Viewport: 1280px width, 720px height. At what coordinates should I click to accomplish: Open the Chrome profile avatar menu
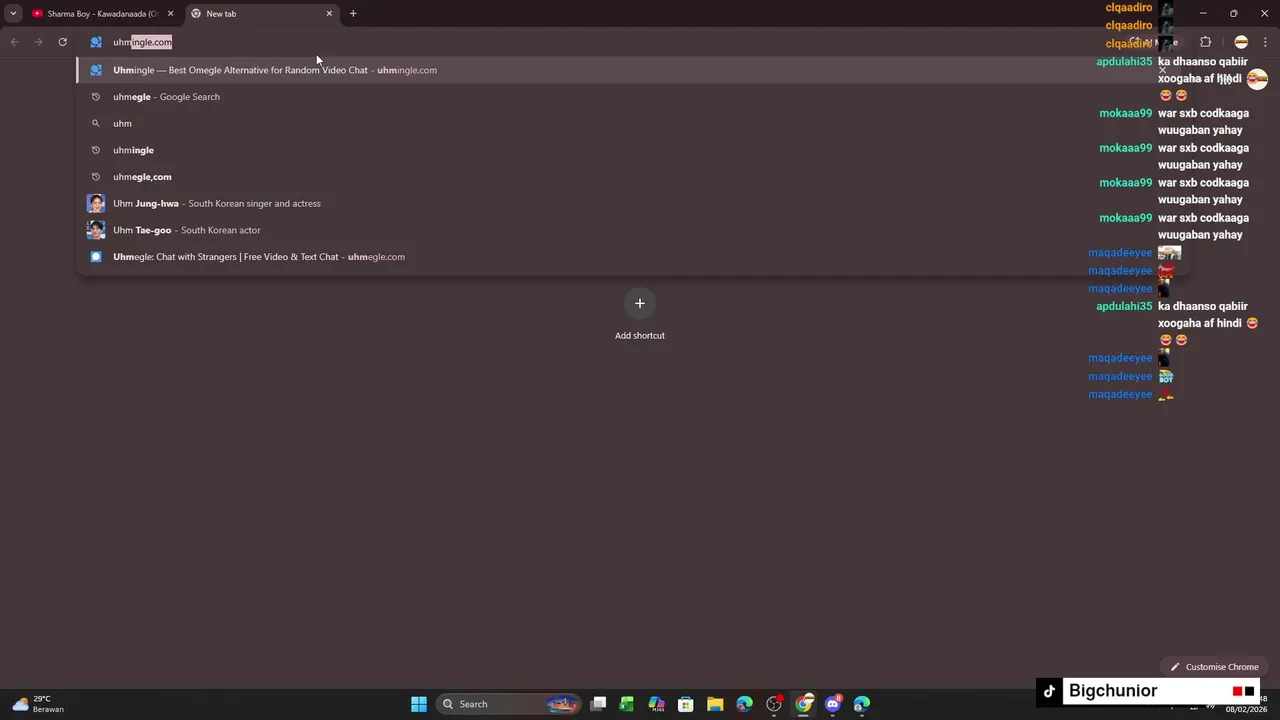coord(1241,42)
